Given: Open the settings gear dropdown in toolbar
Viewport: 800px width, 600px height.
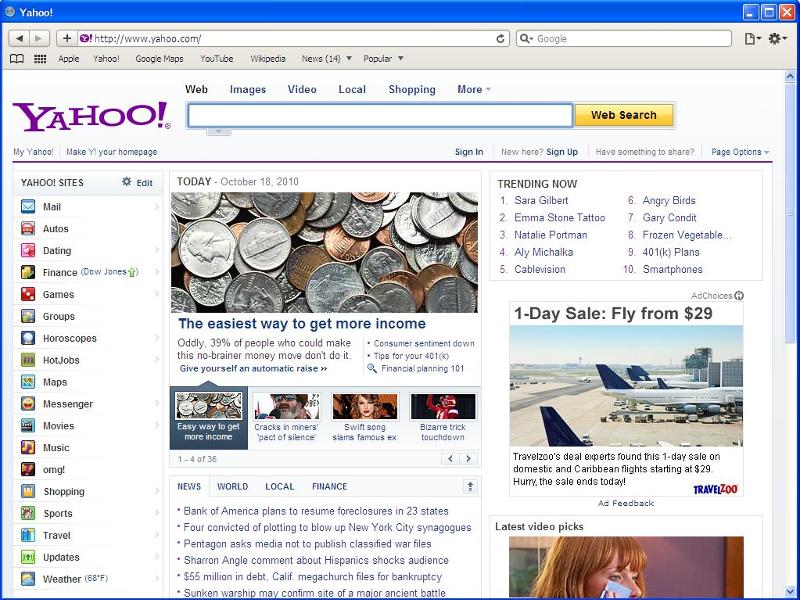Looking at the screenshot, I should tap(778, 39).
